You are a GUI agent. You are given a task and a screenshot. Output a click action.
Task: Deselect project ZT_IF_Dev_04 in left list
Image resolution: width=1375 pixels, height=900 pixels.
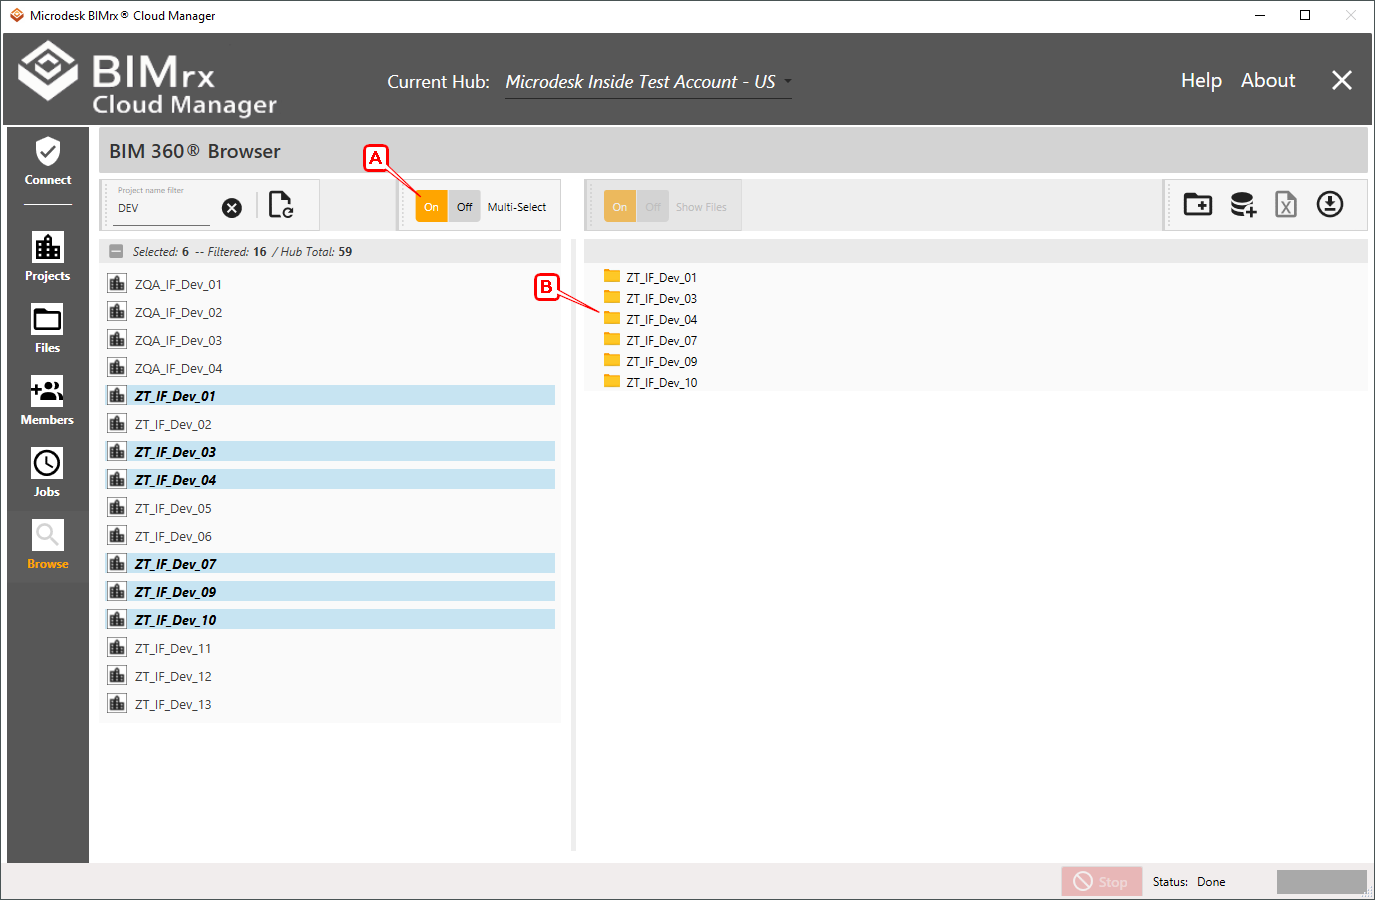click(330, 480)
